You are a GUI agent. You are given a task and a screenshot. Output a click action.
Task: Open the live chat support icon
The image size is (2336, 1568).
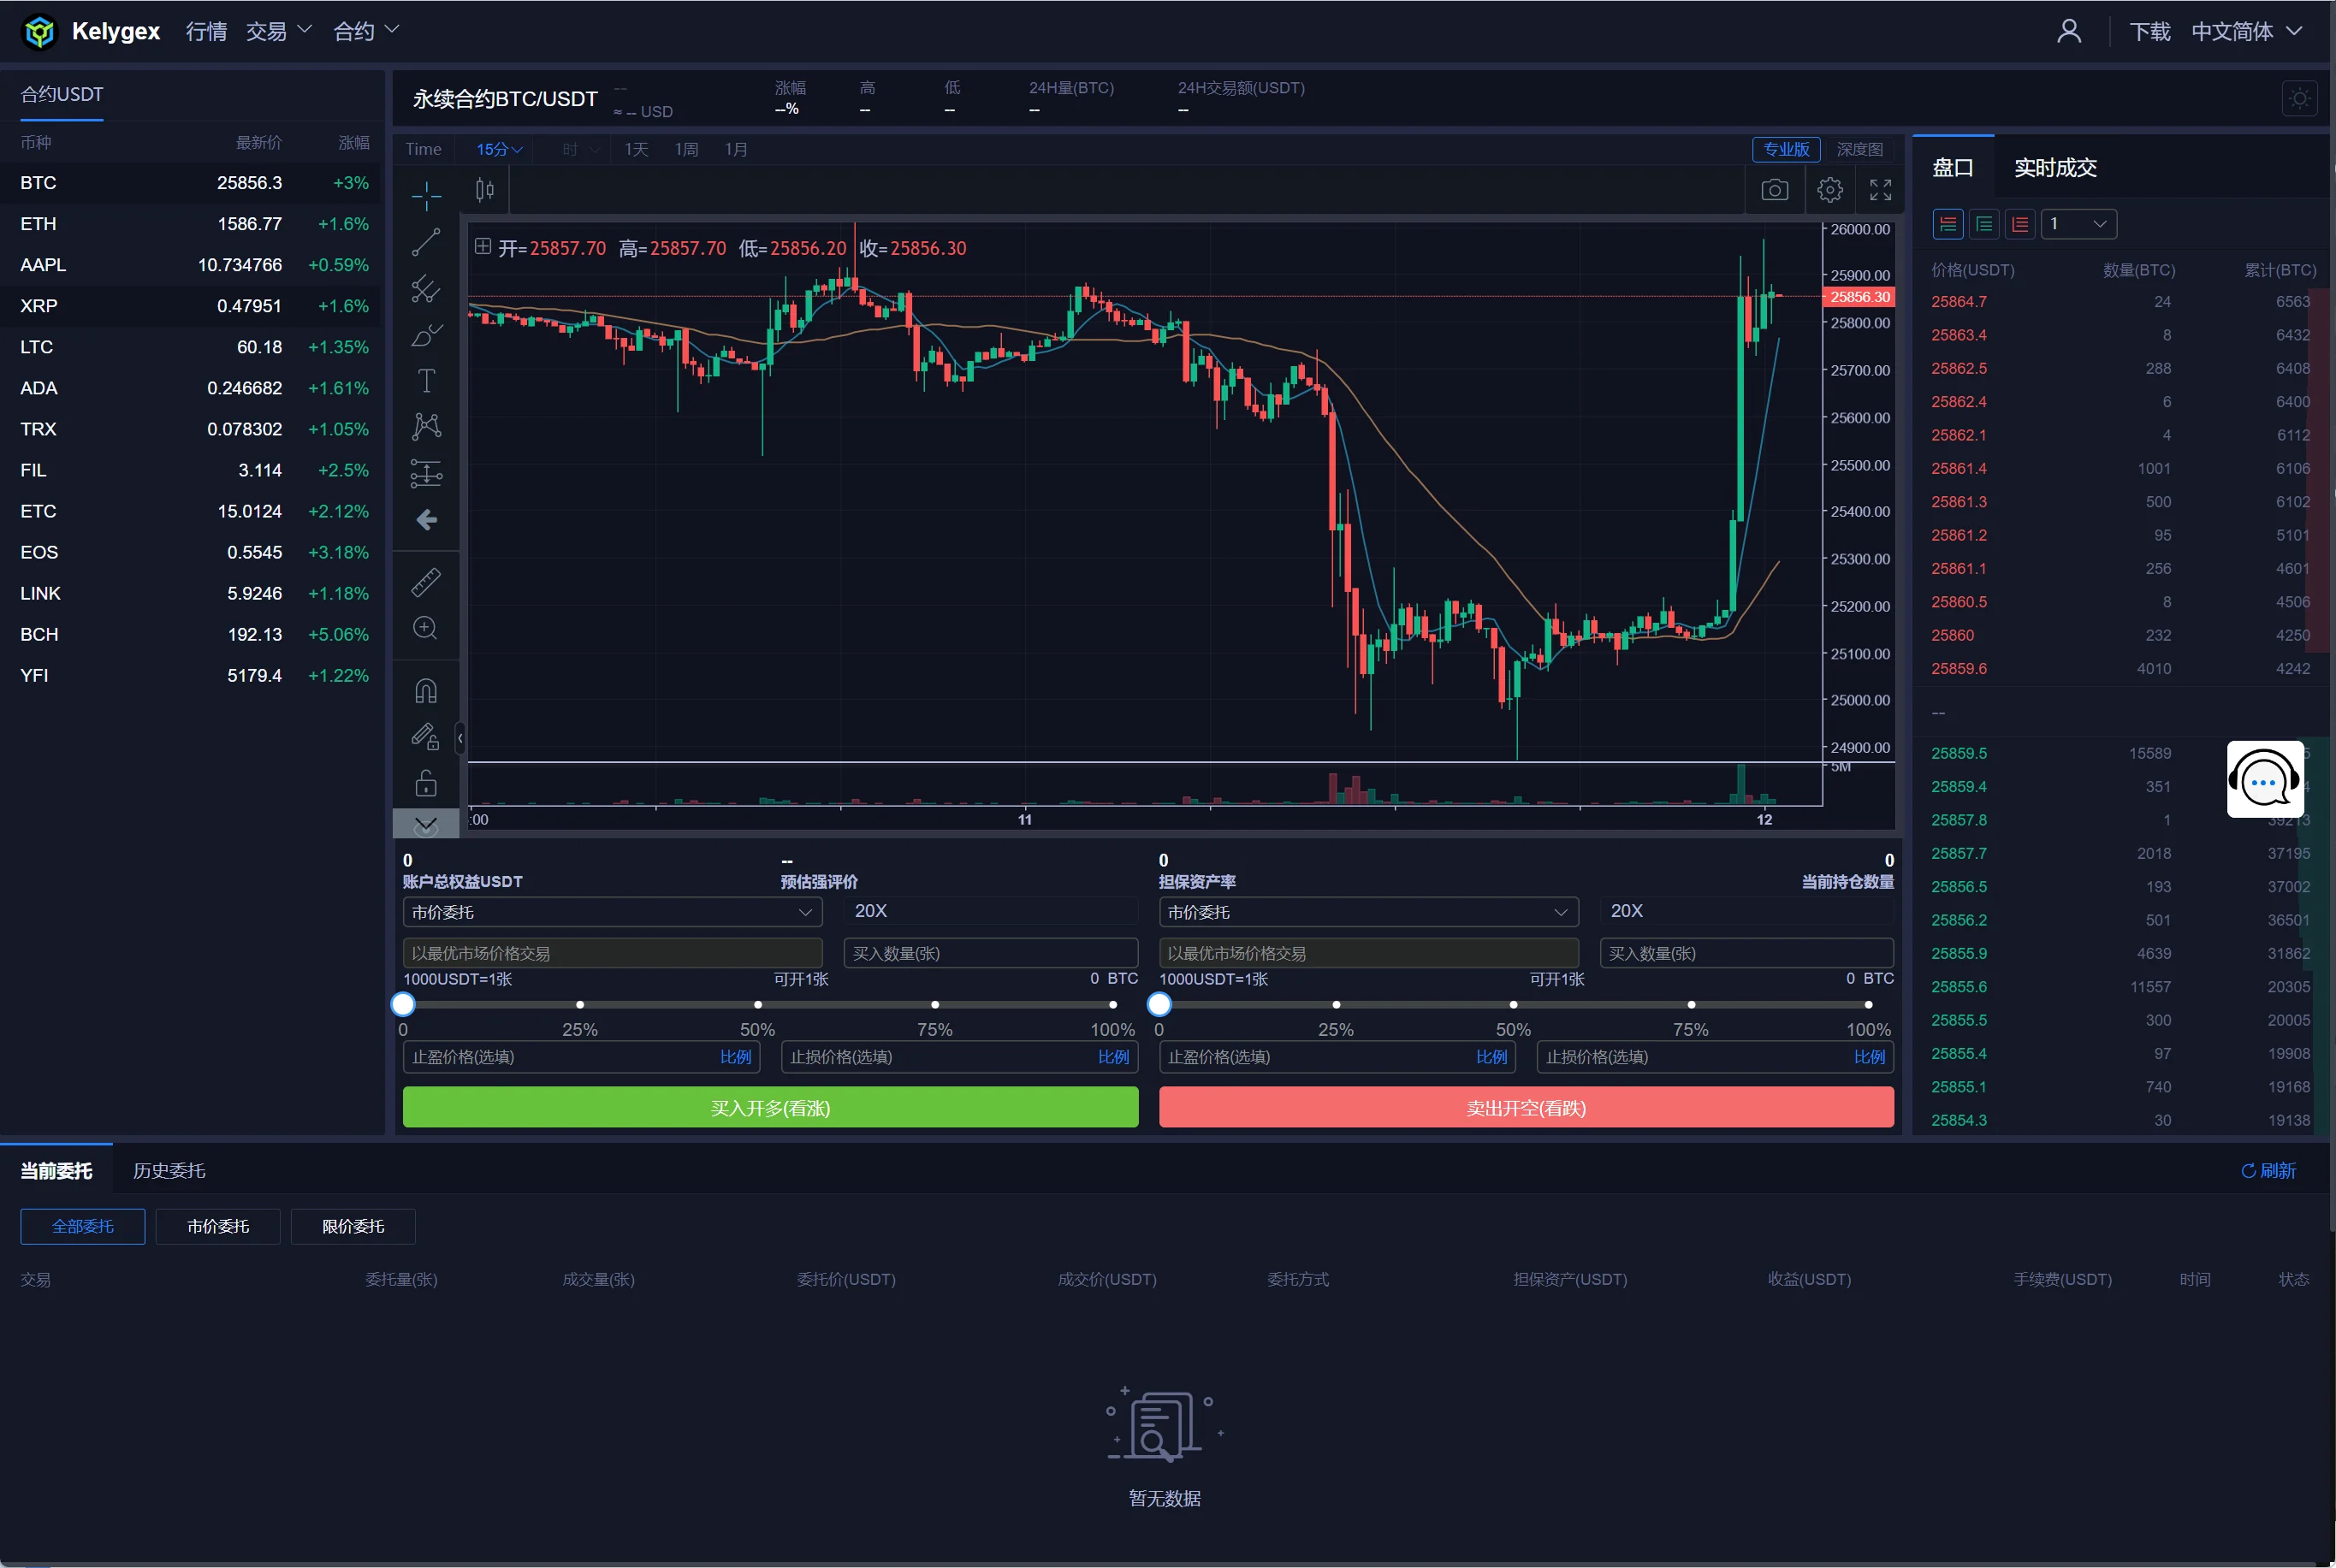[x=2264, y=780]
